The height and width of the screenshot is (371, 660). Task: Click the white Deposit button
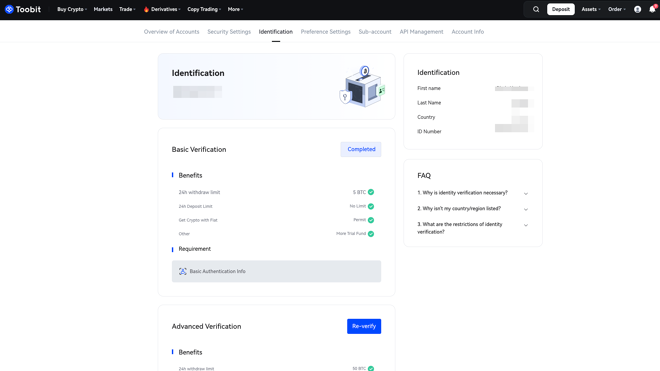561,9
